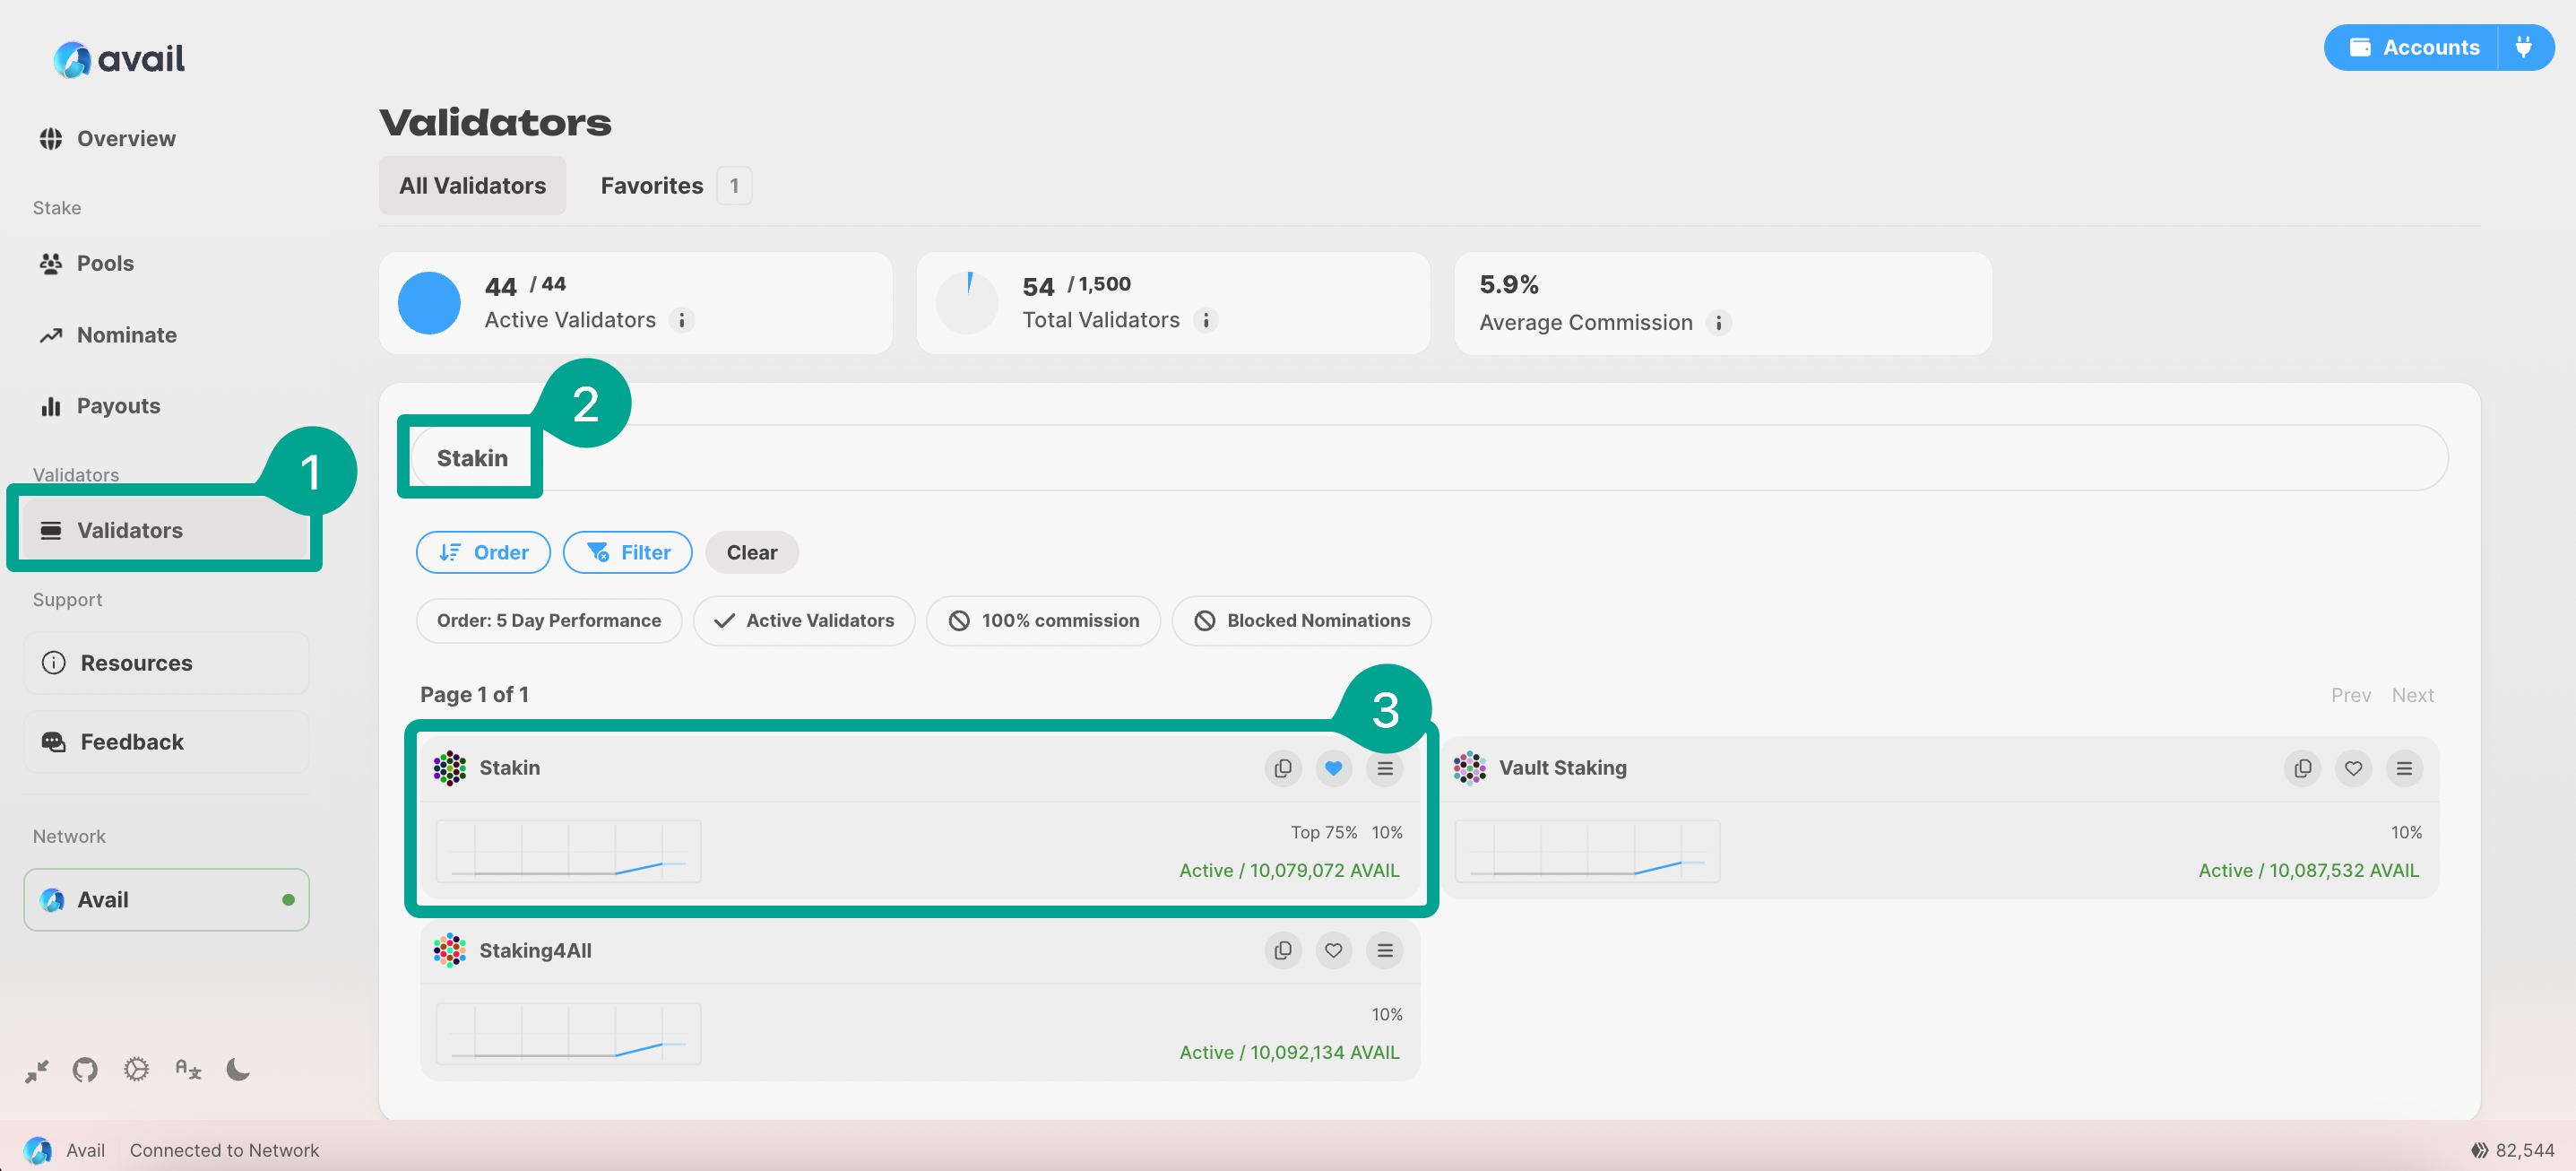
Task: Open Vault Staking validator menu
Action: coord(2405,769)
